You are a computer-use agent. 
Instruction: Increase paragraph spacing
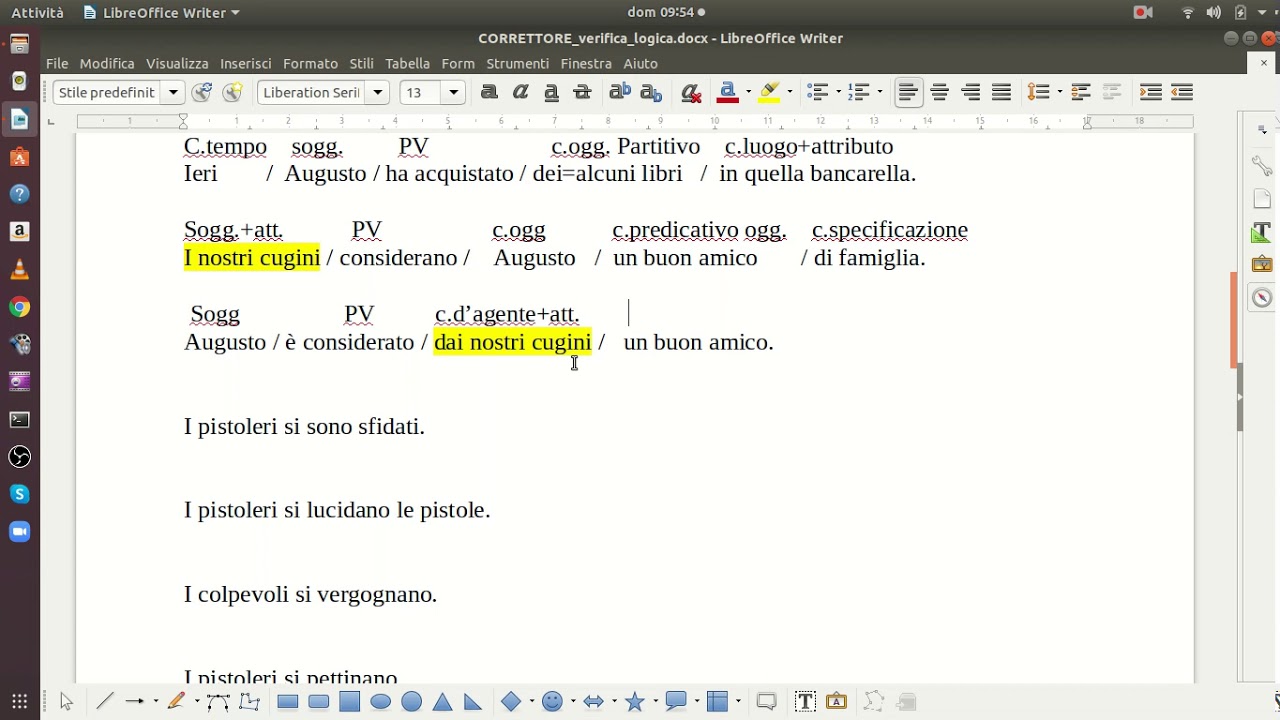[x=1080, y=92]
